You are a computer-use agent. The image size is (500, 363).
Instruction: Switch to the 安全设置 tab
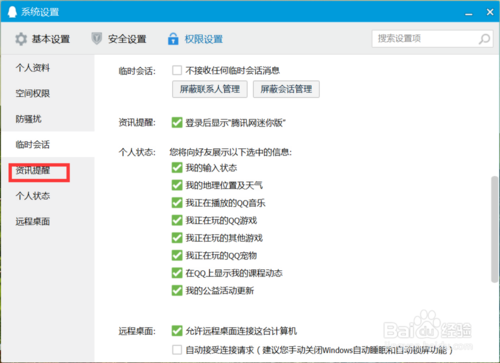tap(119, 39)
